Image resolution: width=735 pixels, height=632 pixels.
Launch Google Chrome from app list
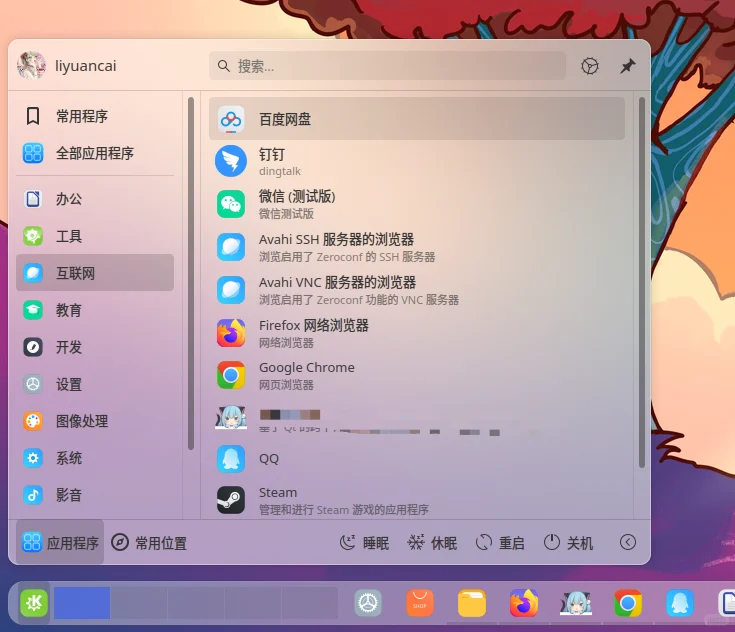pos(417,376)
